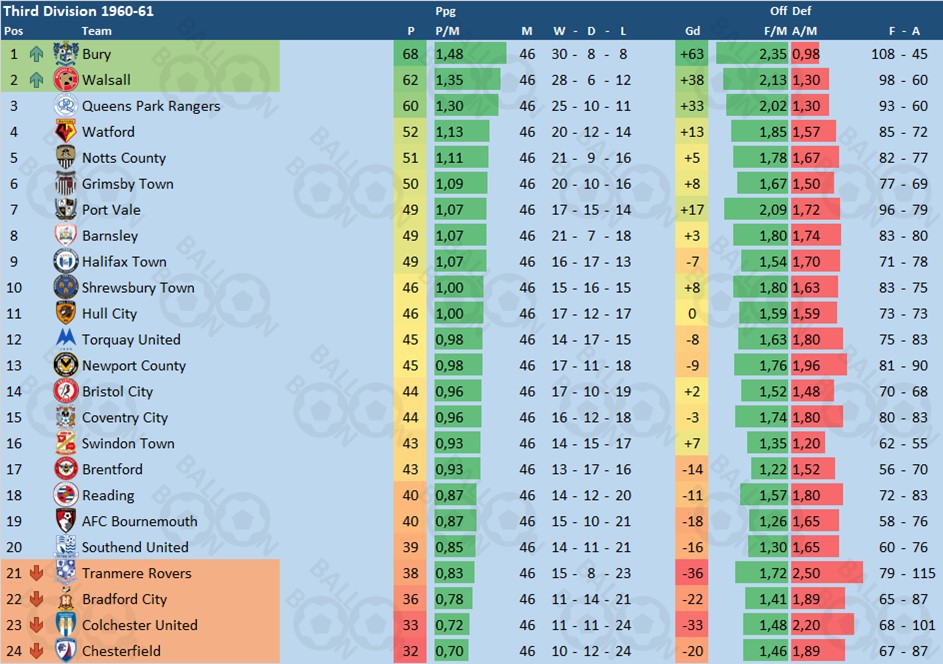Click the AFC Bournemouth club badge

pyautogui.click(x=66, y=521)
